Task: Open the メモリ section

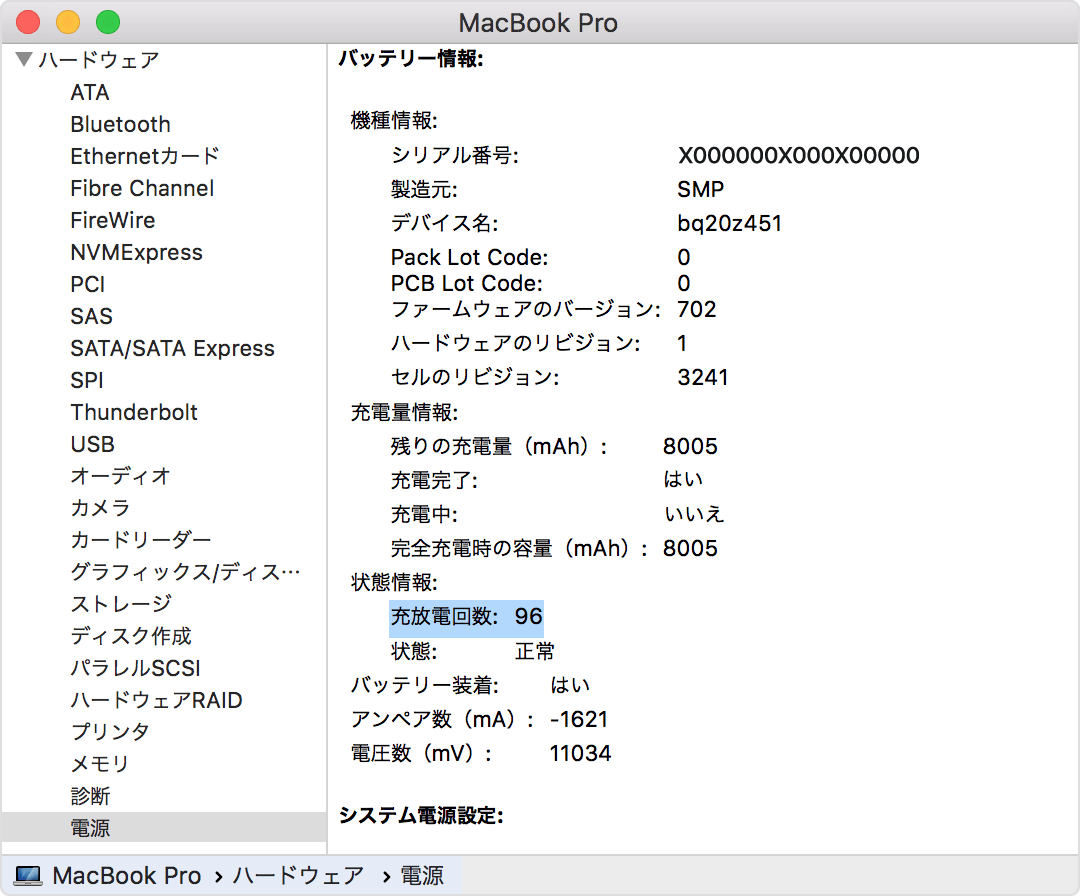Action: coord(100,764)
